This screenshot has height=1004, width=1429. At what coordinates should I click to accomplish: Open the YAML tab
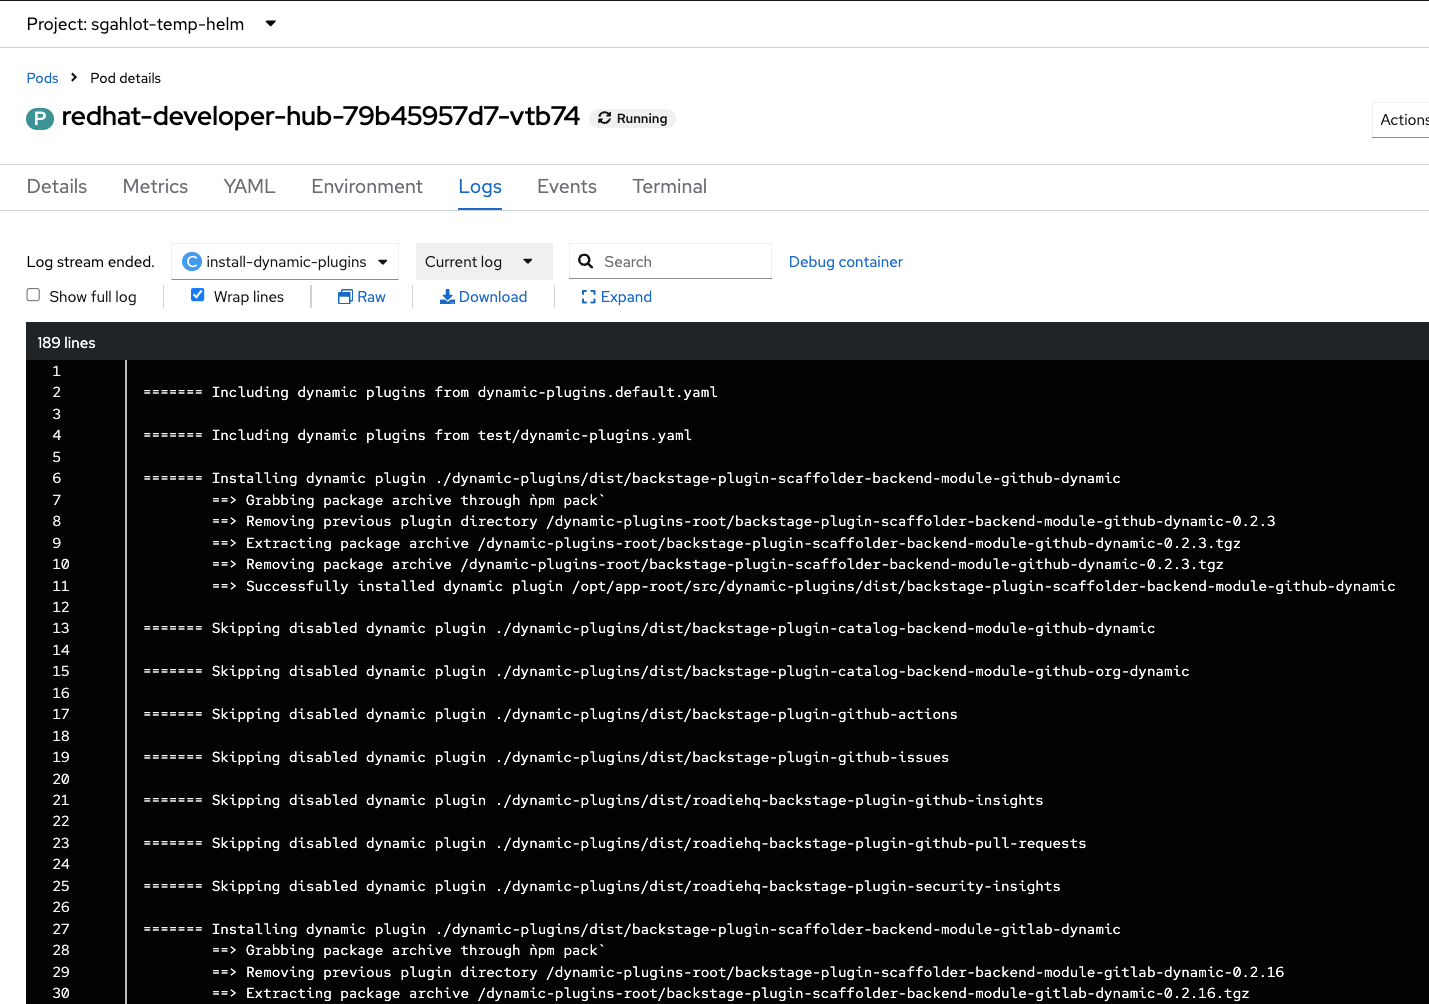249,187
